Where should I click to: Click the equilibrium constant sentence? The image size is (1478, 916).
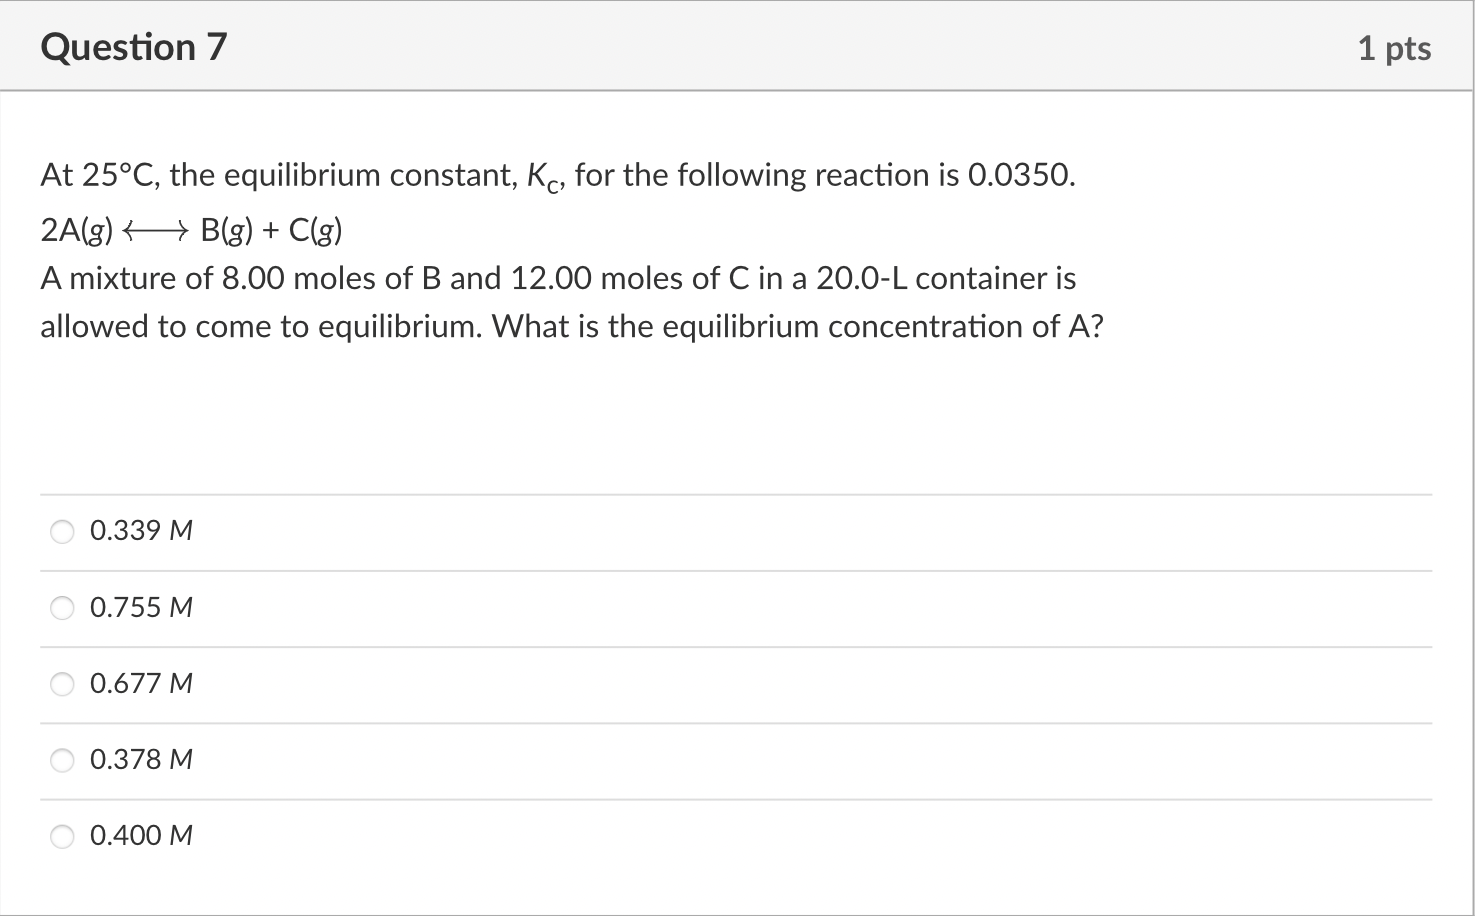coord(558,175)
